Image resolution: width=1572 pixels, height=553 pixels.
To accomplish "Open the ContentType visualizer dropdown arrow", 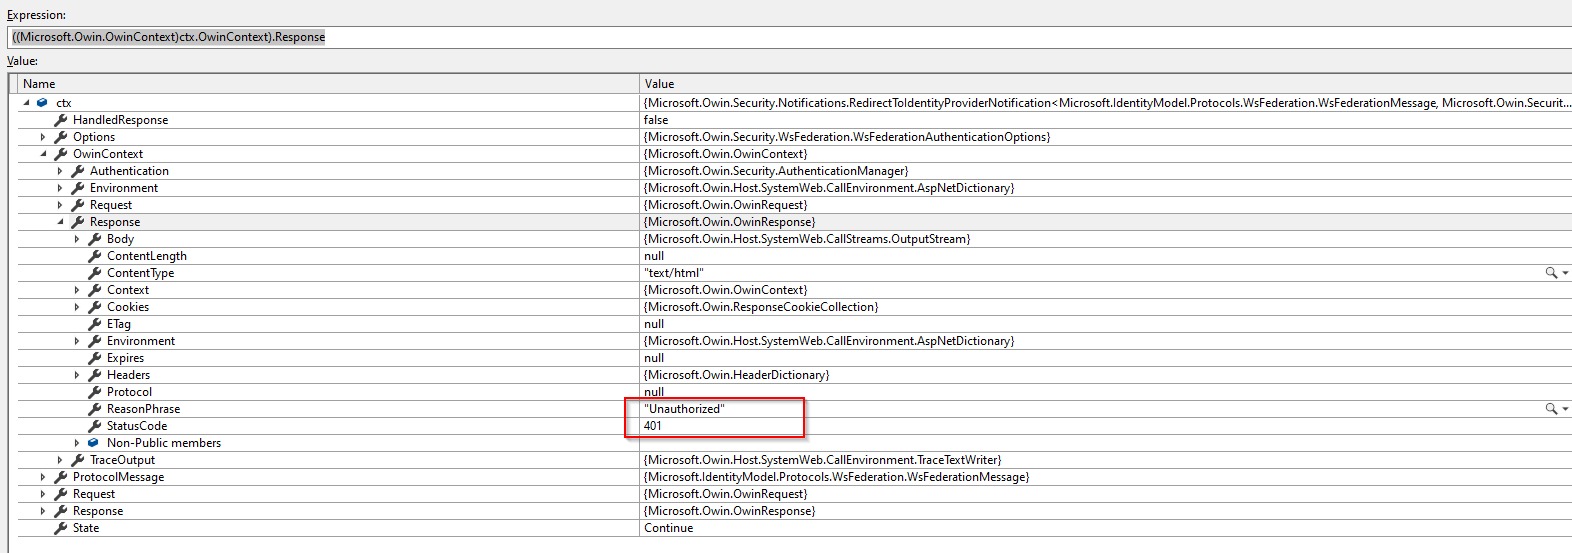I will click(1565, 273).
